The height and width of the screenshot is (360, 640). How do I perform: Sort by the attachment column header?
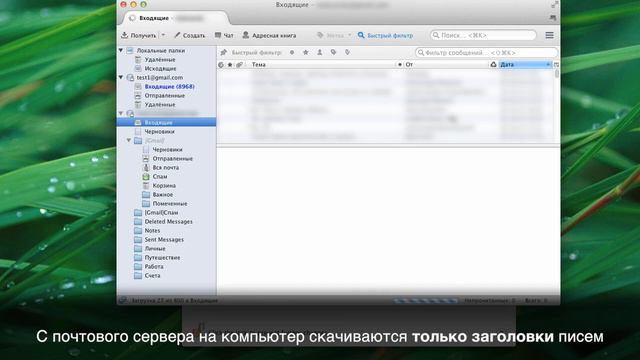point(240,64)
